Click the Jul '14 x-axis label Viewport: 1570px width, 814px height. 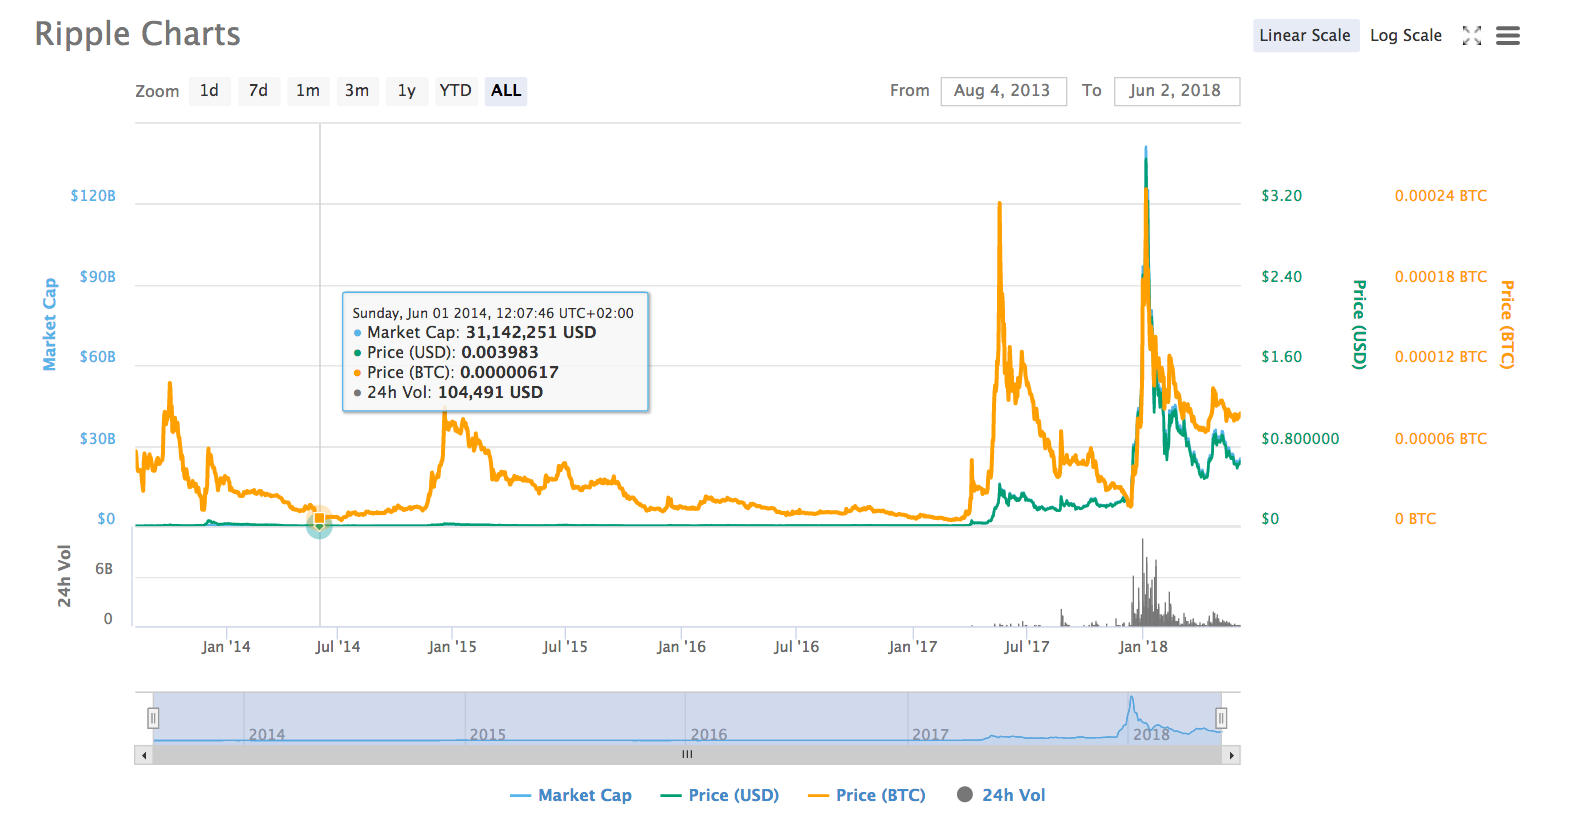[x=338, y=647]
